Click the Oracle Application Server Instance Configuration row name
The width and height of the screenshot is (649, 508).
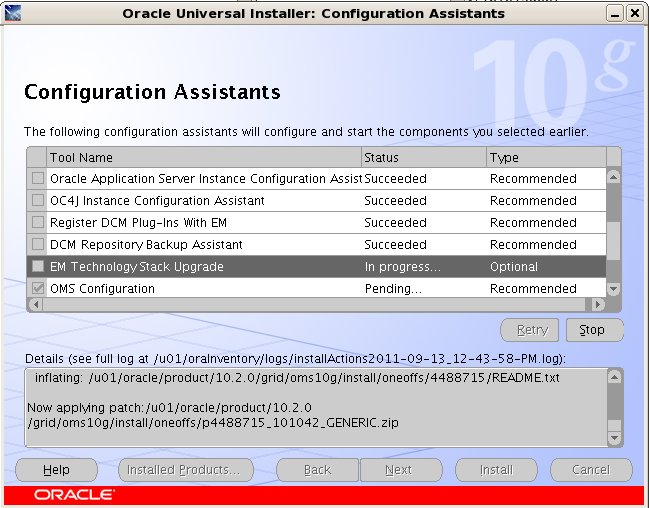pos(206,179)
